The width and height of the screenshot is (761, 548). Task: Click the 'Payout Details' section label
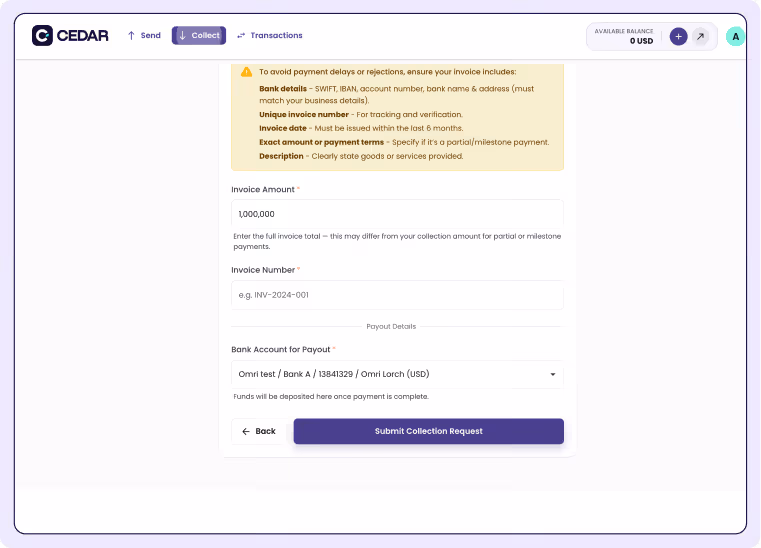coord(391,327)
